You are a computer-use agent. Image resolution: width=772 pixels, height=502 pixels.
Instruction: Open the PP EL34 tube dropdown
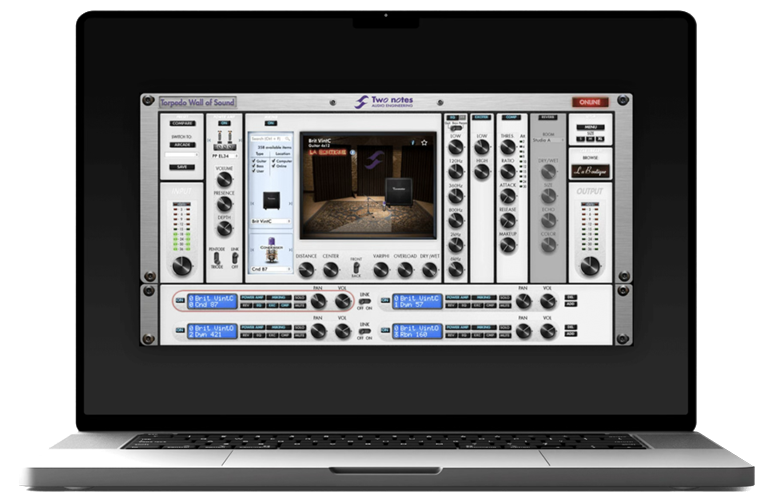225,156
